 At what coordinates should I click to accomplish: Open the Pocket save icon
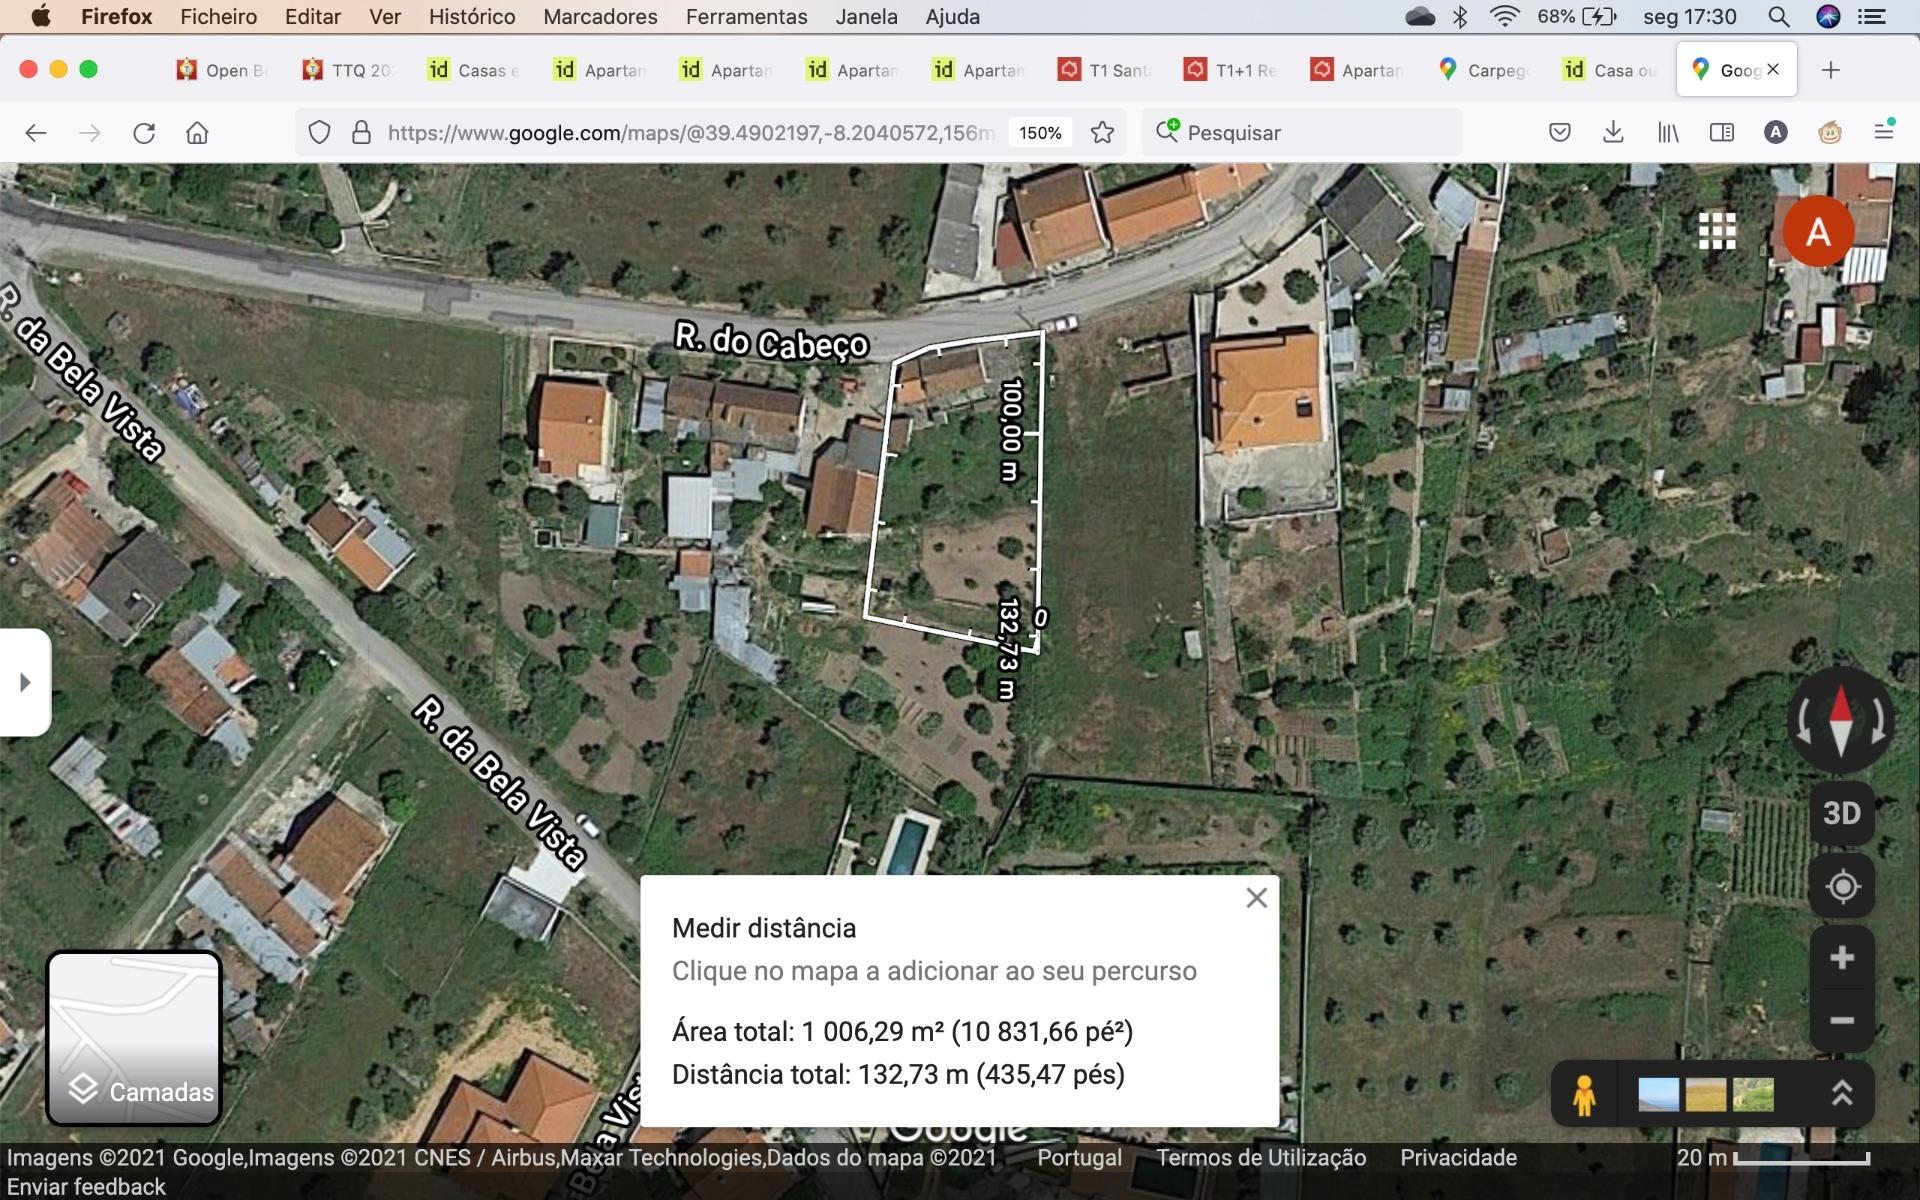(1559, 132)
